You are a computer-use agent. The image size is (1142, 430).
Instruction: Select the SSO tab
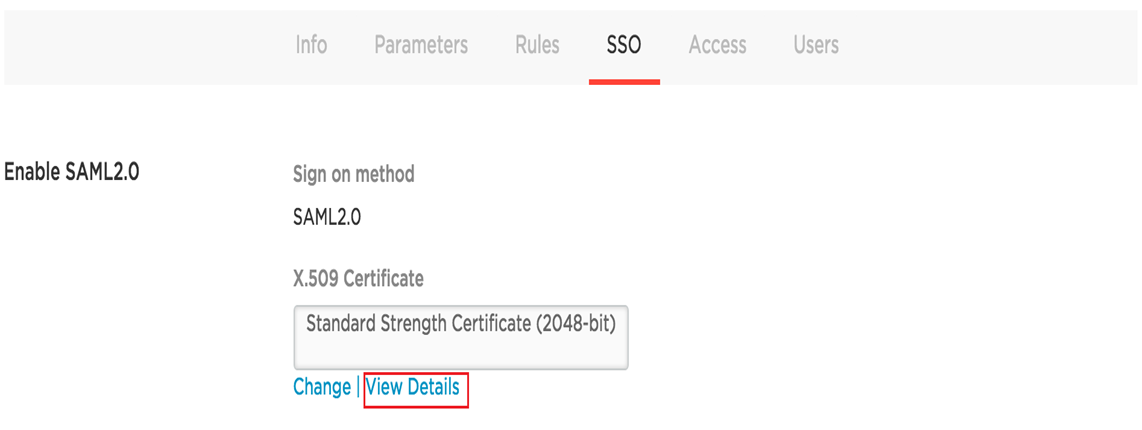point(623,45)
